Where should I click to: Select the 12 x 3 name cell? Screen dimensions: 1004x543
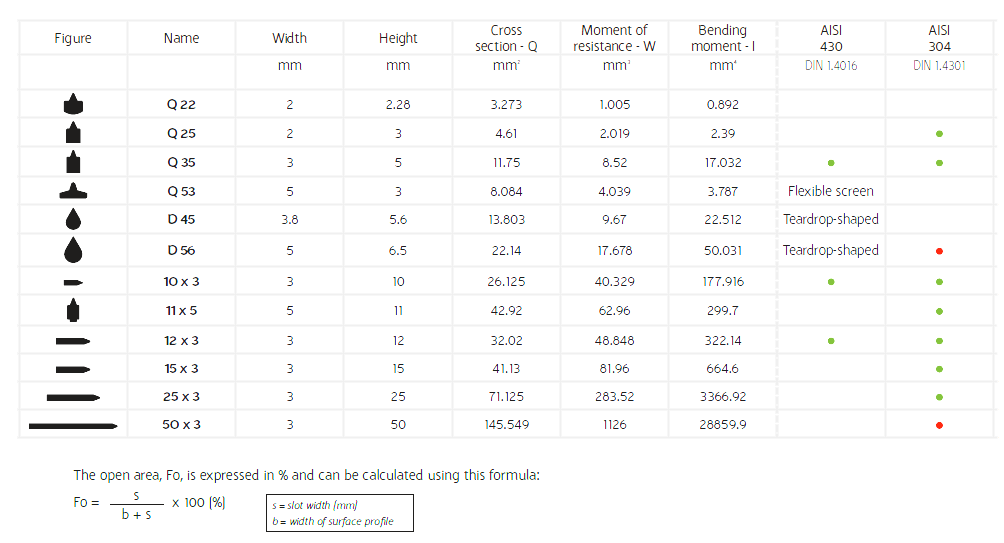coord(181,341)
